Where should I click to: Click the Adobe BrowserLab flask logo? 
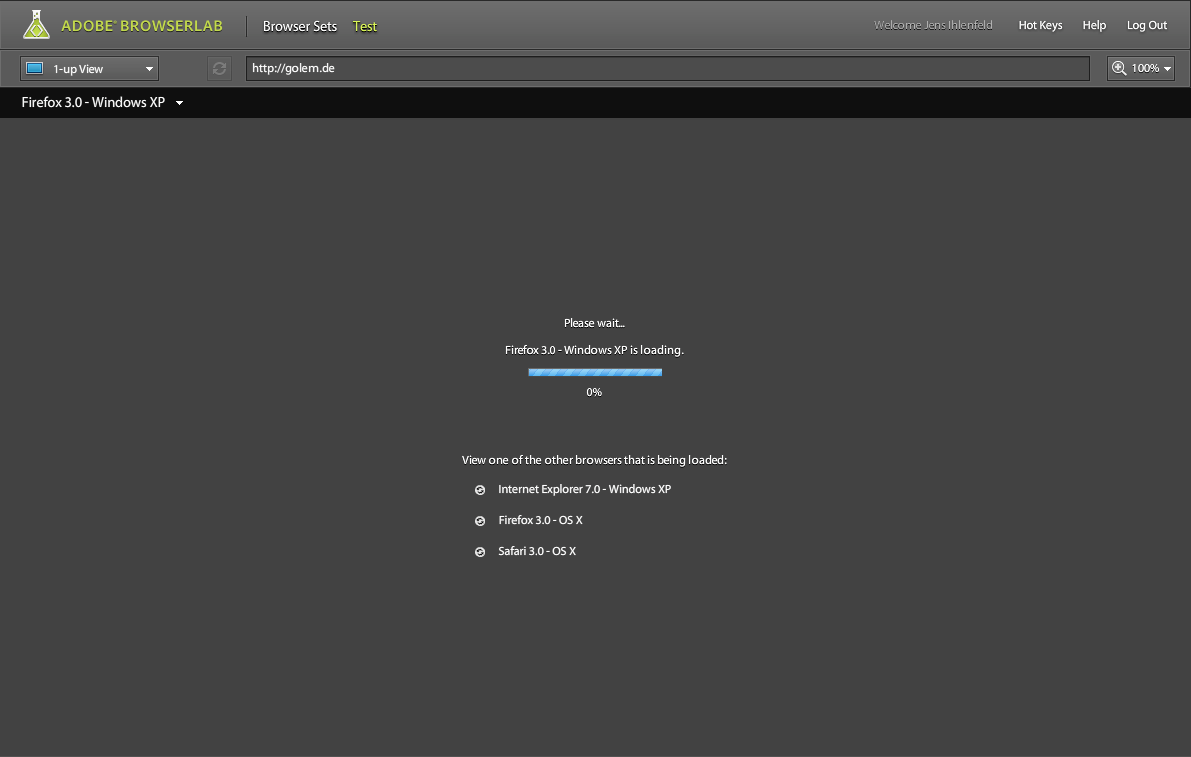click(36, 24)
